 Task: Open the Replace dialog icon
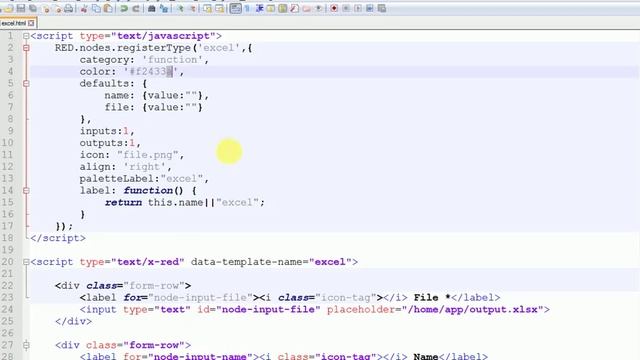click(164, 8)
